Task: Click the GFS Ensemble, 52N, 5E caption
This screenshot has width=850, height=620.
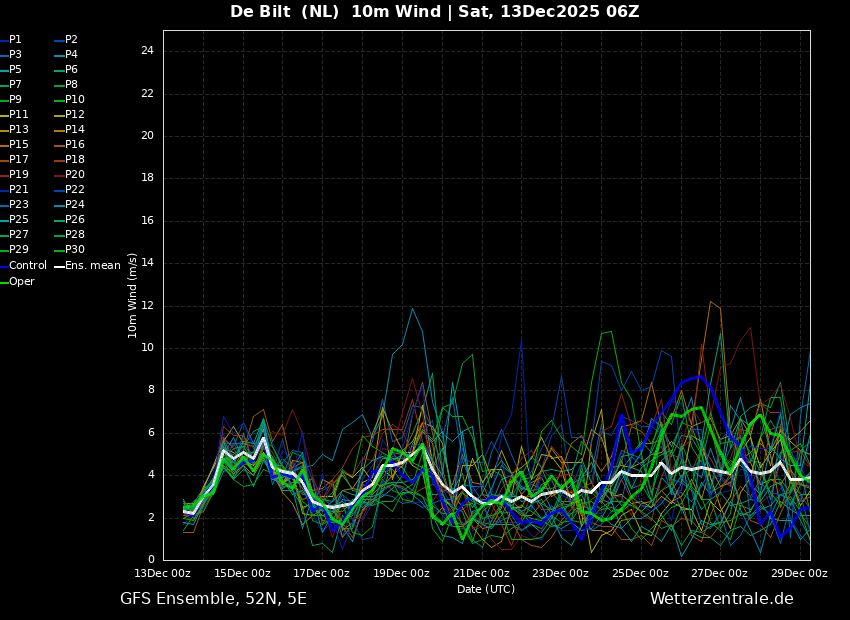Action: coord(213,599)
